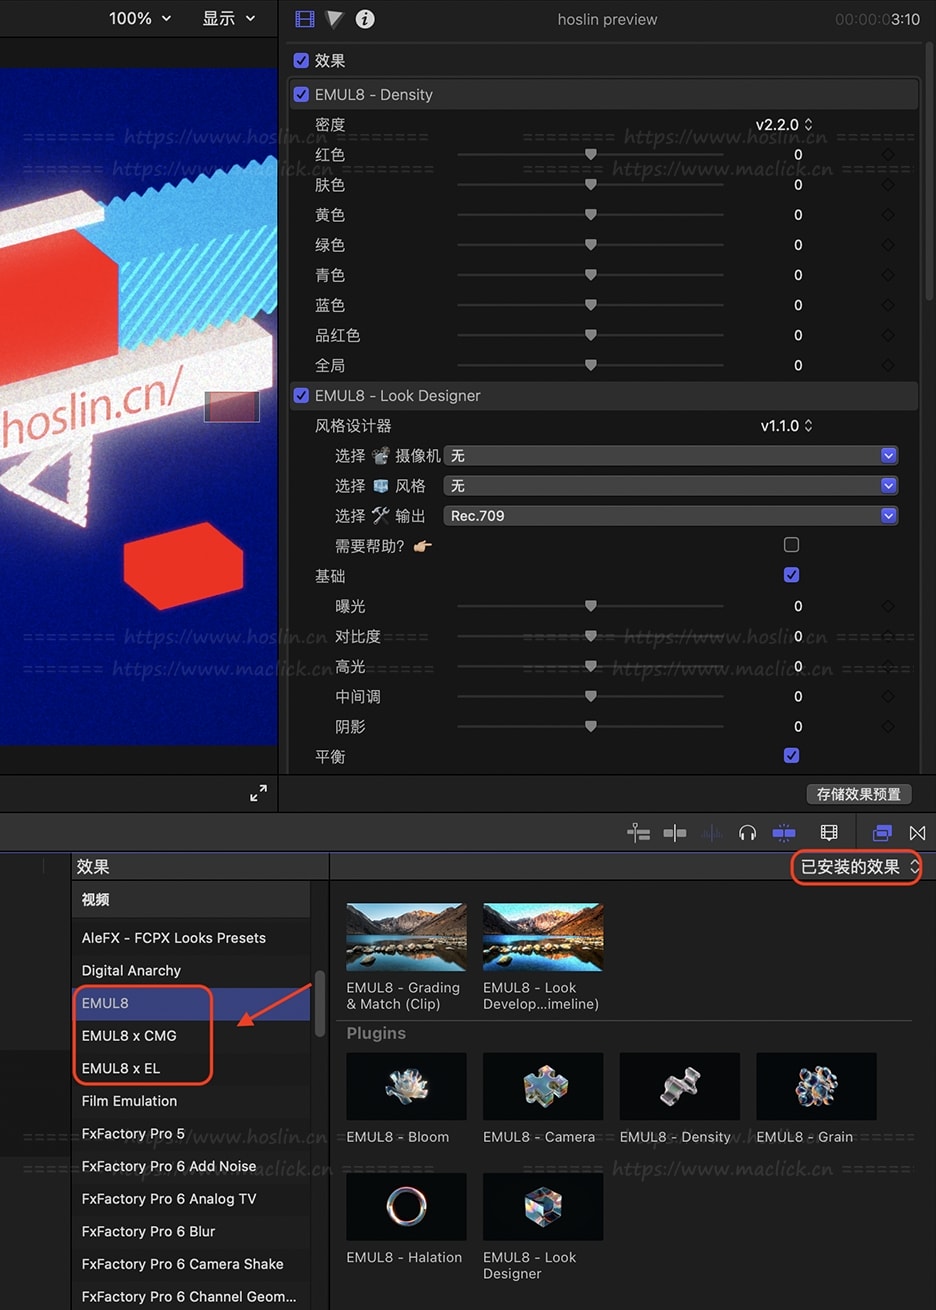
Task: Uncheck the 基础 checkbox
Action: [x=791, y=575]
